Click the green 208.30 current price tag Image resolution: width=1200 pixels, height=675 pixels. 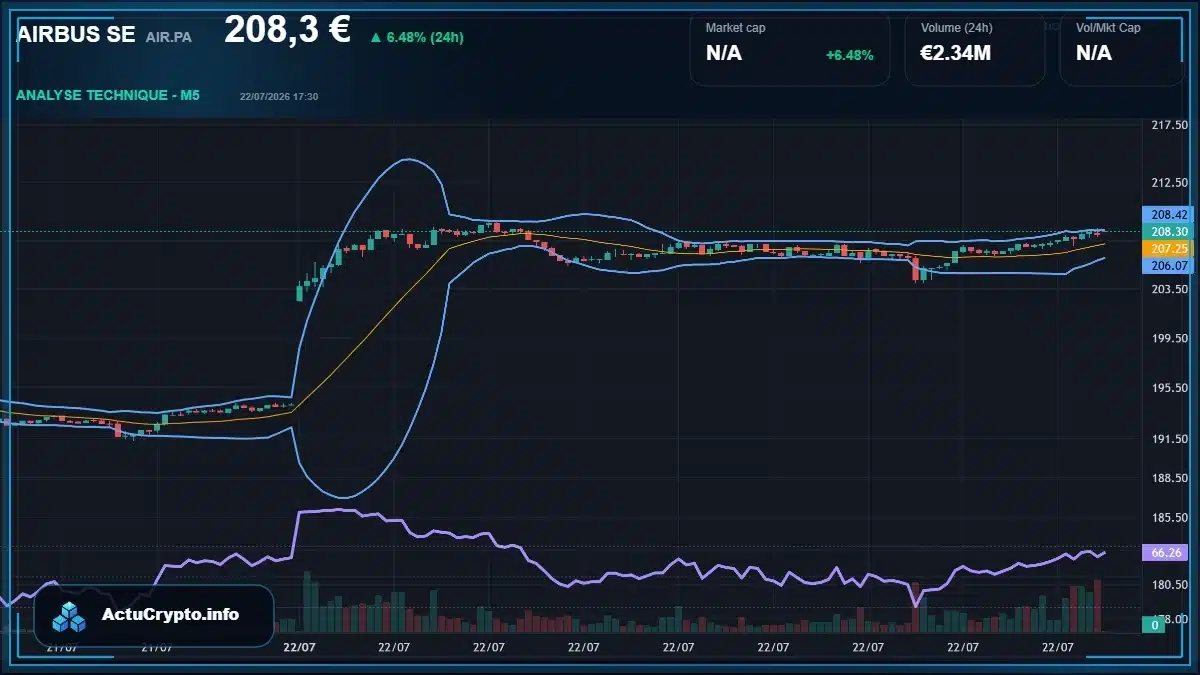click(x=1168, y=231)
